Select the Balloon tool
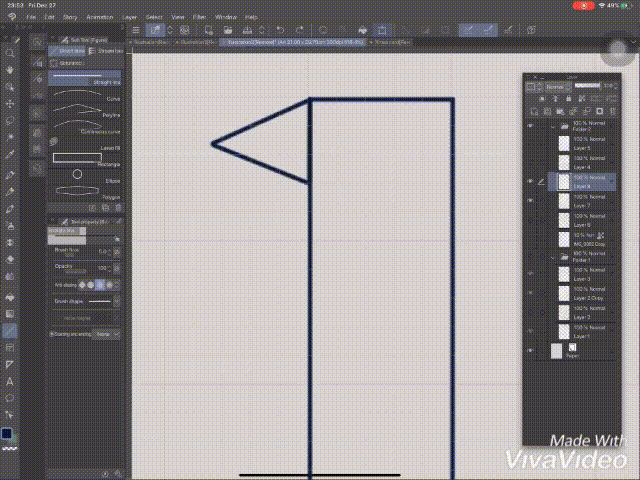The image size is (640, 480). [x=10, y=398]
